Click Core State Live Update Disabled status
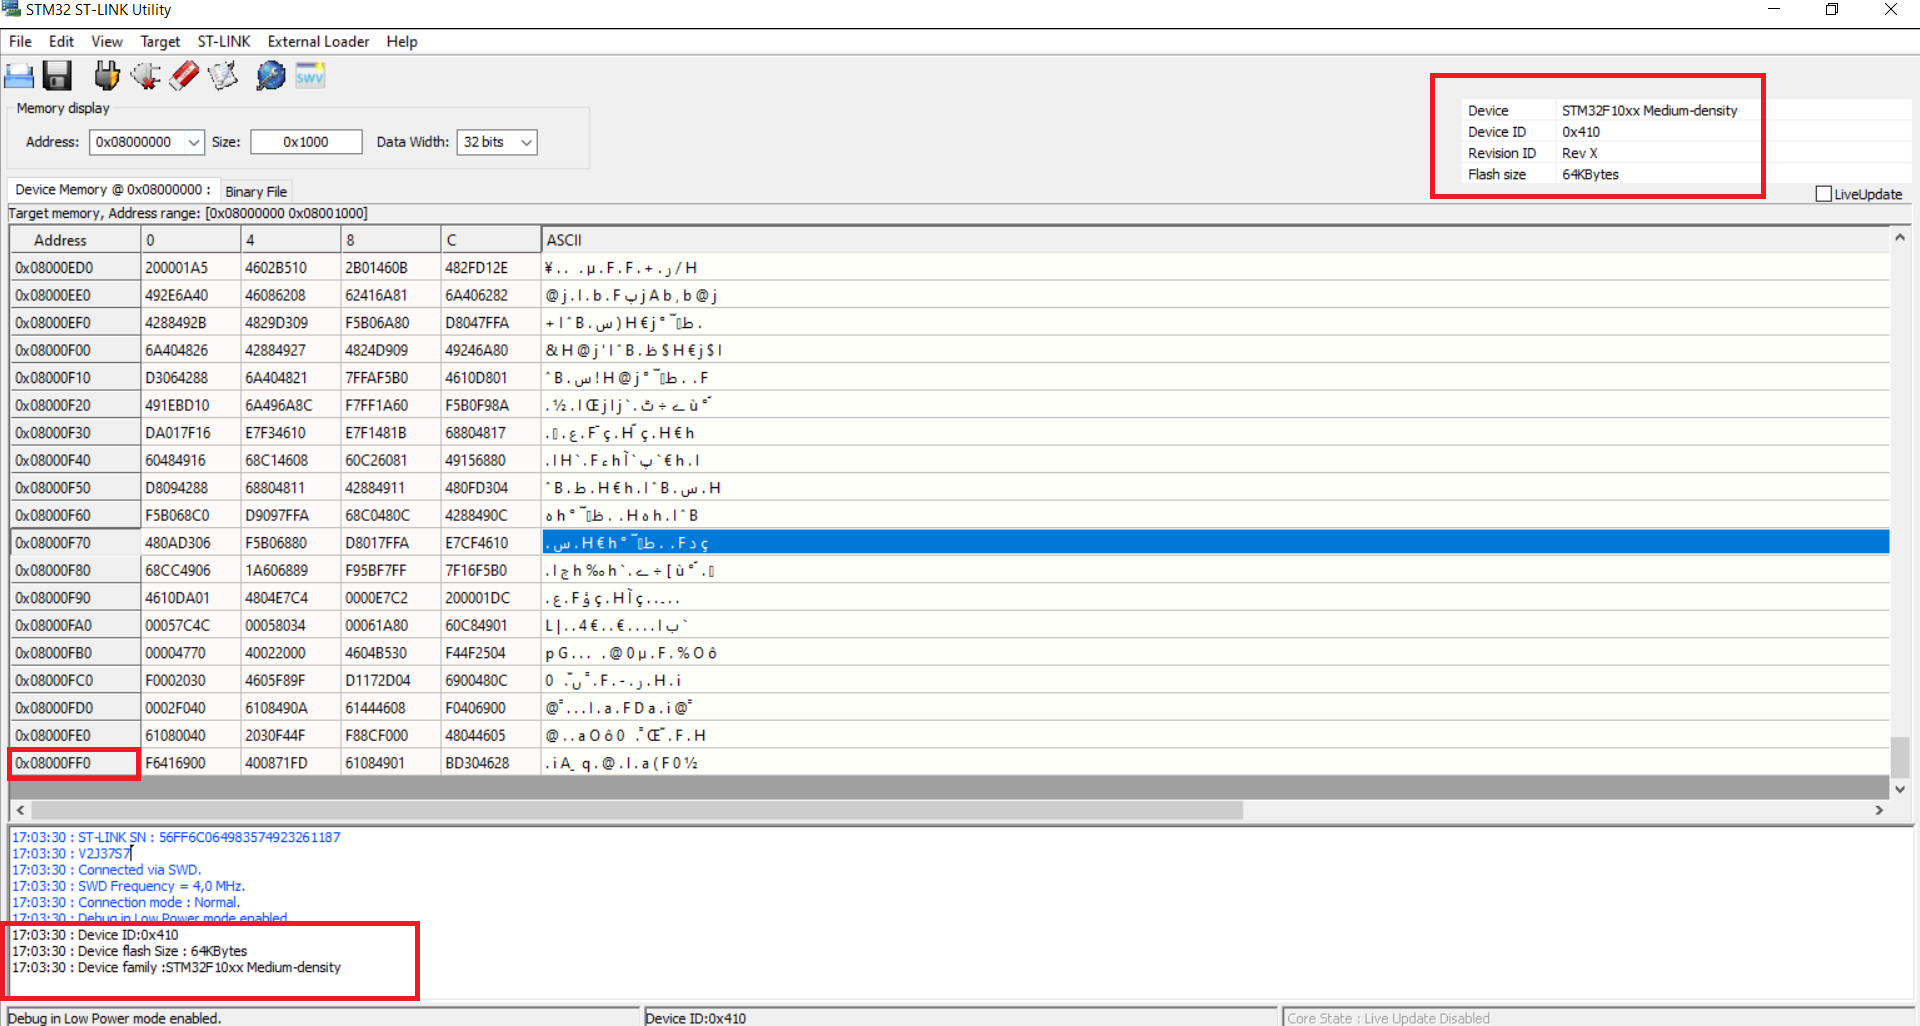Viewport: 1920px width, 1026px height. point(1388,1017)
